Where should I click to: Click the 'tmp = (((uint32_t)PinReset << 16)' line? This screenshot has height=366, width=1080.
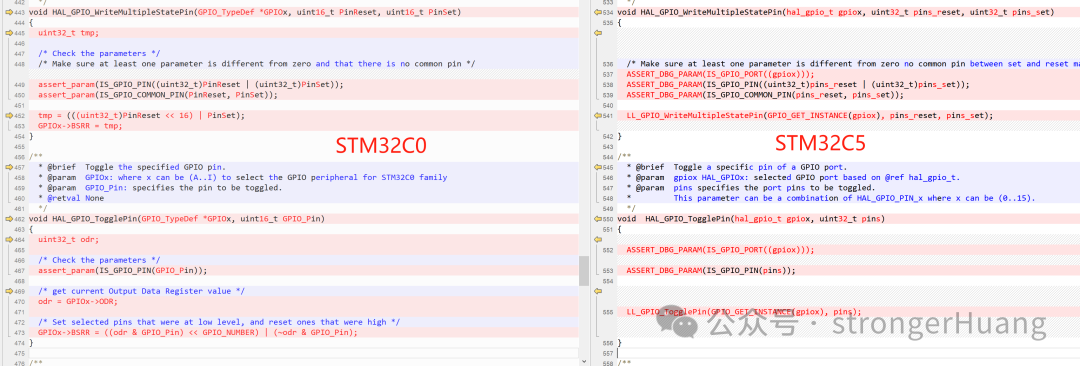coord(141,115)
